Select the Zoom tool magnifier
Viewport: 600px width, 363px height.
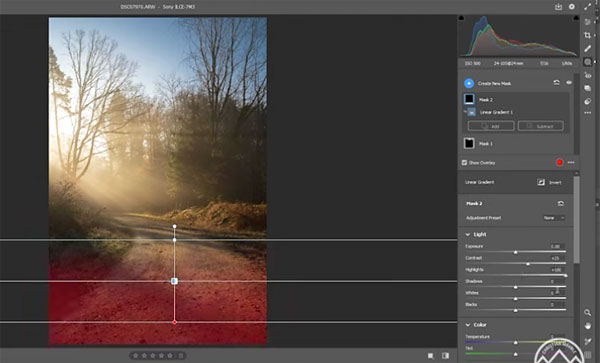(x=587, y=313)
